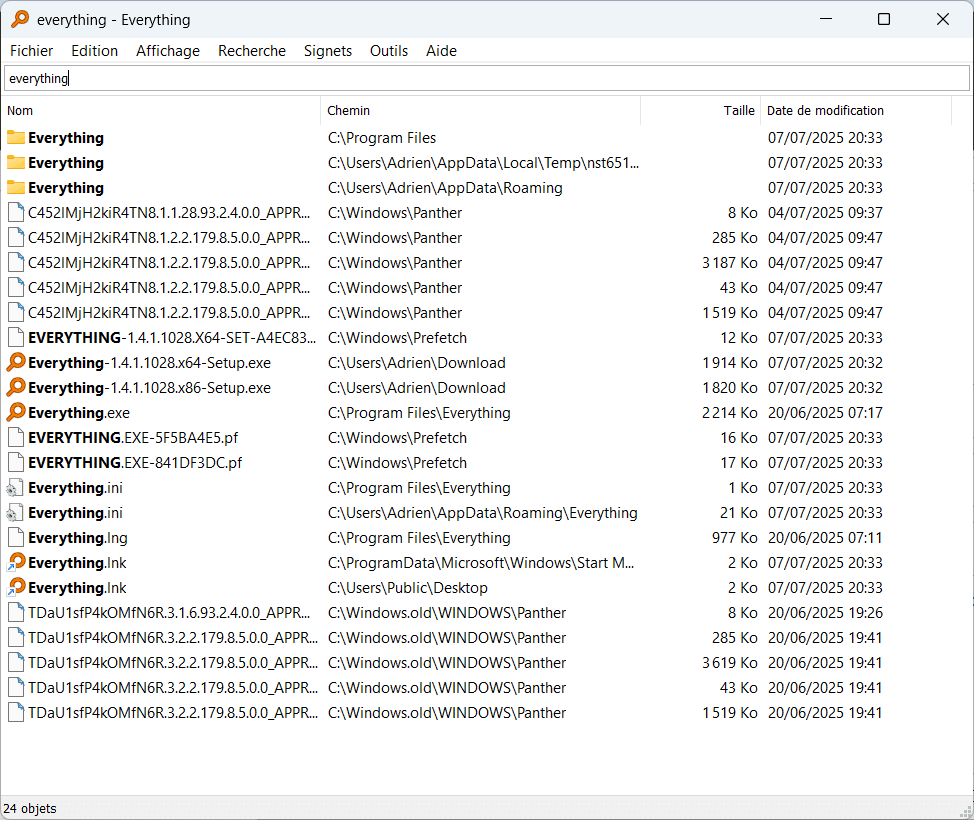Open the Affichage menu

pos(168,51)
